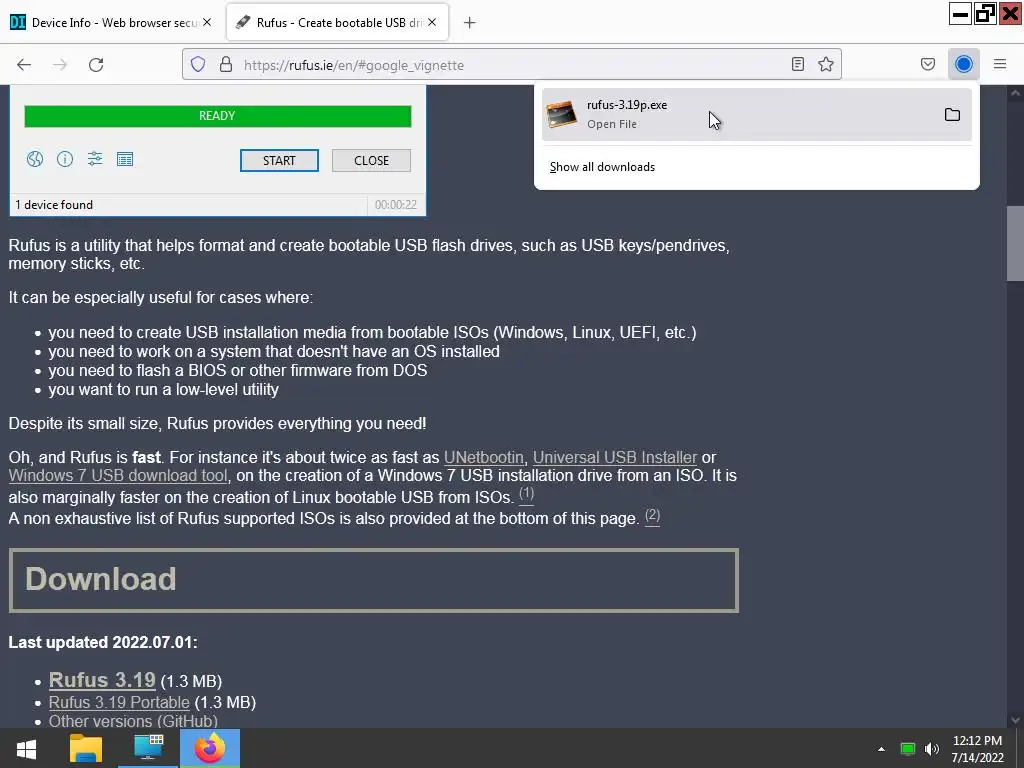Open Firefox application menu
The height and width of the screenshot is (768, 1024).
1000,64
